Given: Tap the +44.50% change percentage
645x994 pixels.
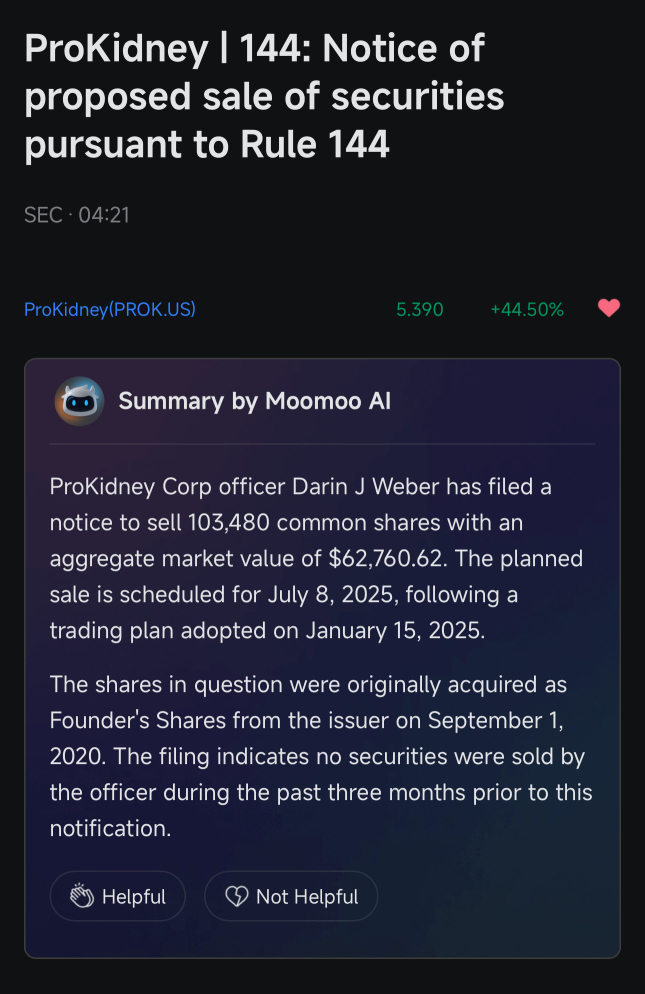Looking at the screenshot, I should pyautogui.click(x=527, y=309).
